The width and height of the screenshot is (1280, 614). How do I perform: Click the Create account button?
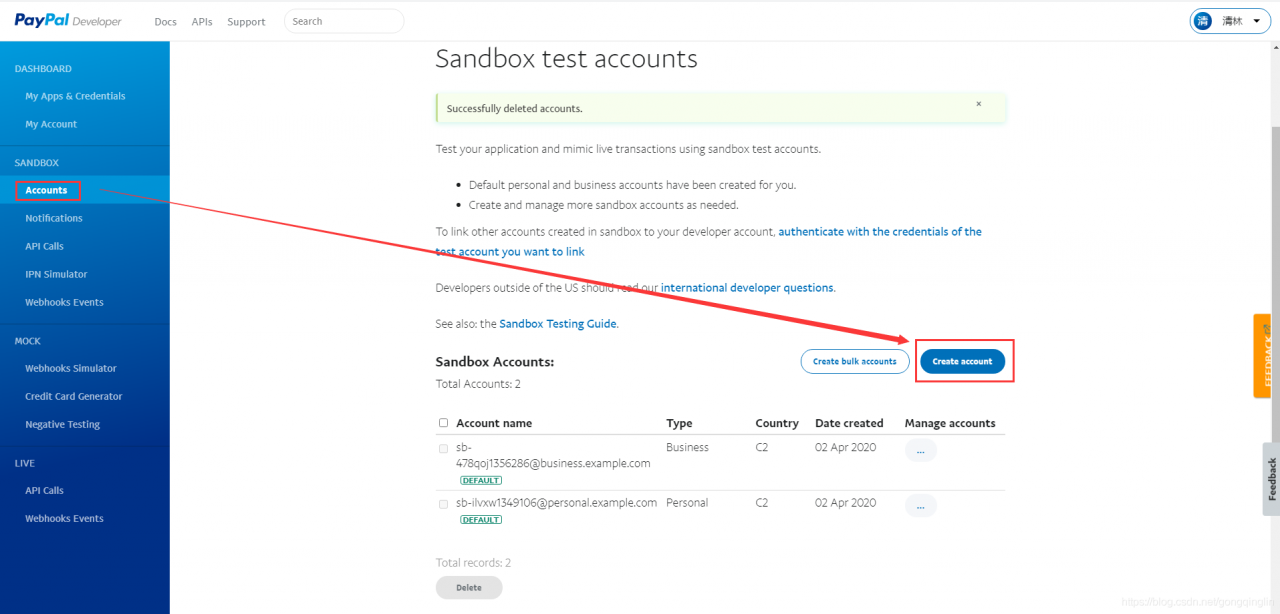click(x=962, y=361)
